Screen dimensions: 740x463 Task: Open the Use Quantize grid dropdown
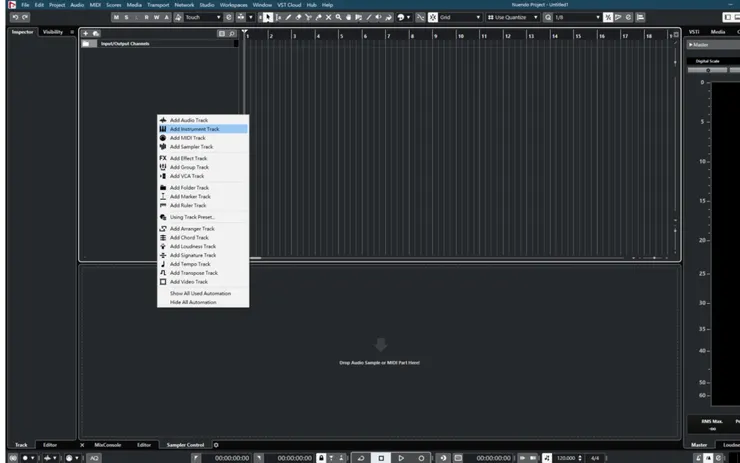click(x=513, y=17)
